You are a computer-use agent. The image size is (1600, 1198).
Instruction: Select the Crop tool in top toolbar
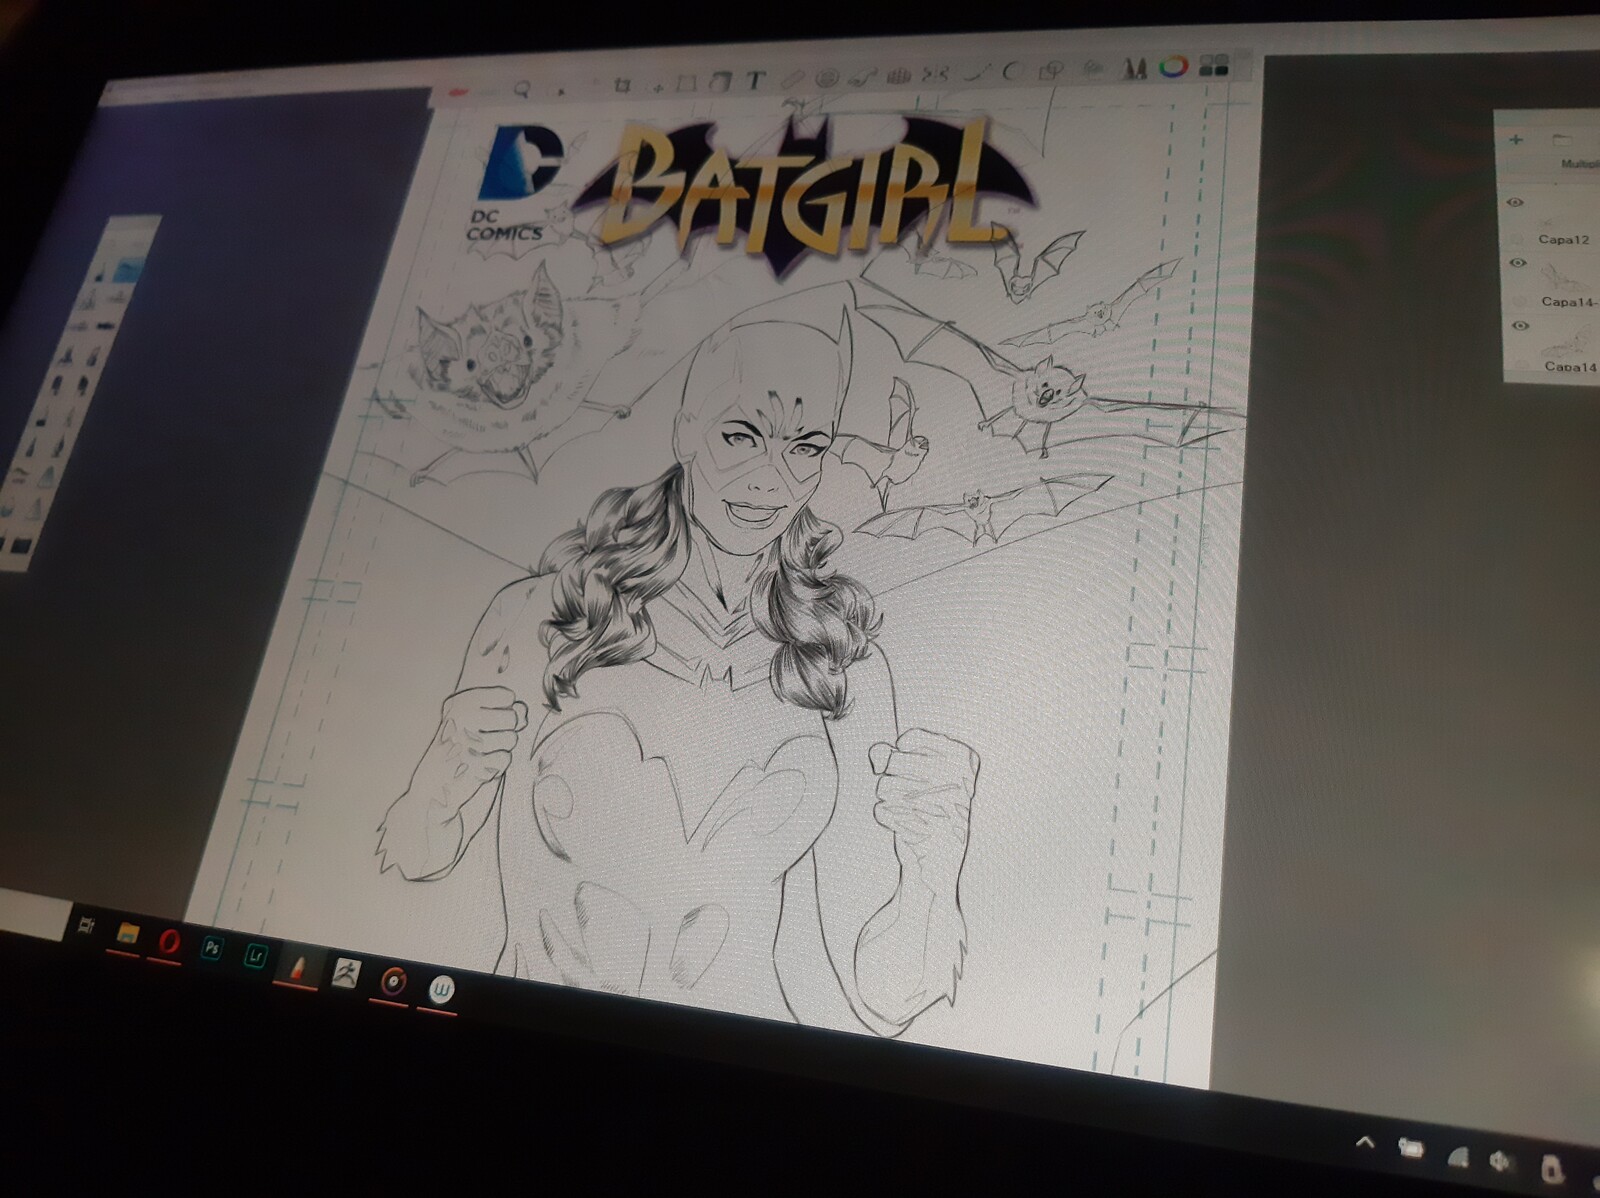pos(621,85)
